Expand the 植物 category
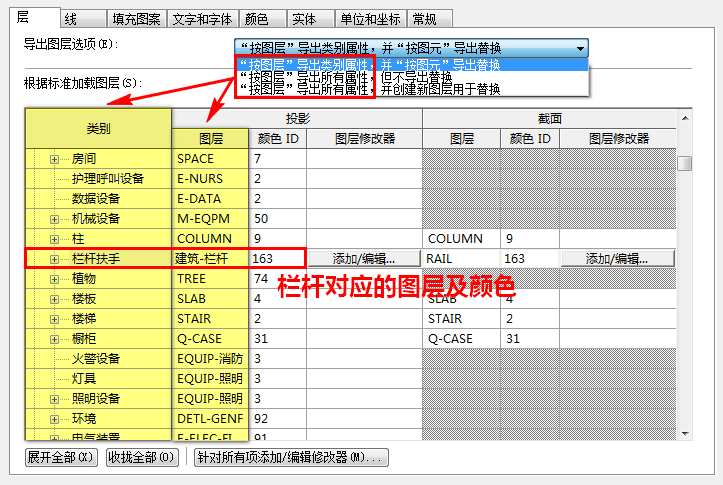Viewport: 723px width, 485px height. pos(54,279)
